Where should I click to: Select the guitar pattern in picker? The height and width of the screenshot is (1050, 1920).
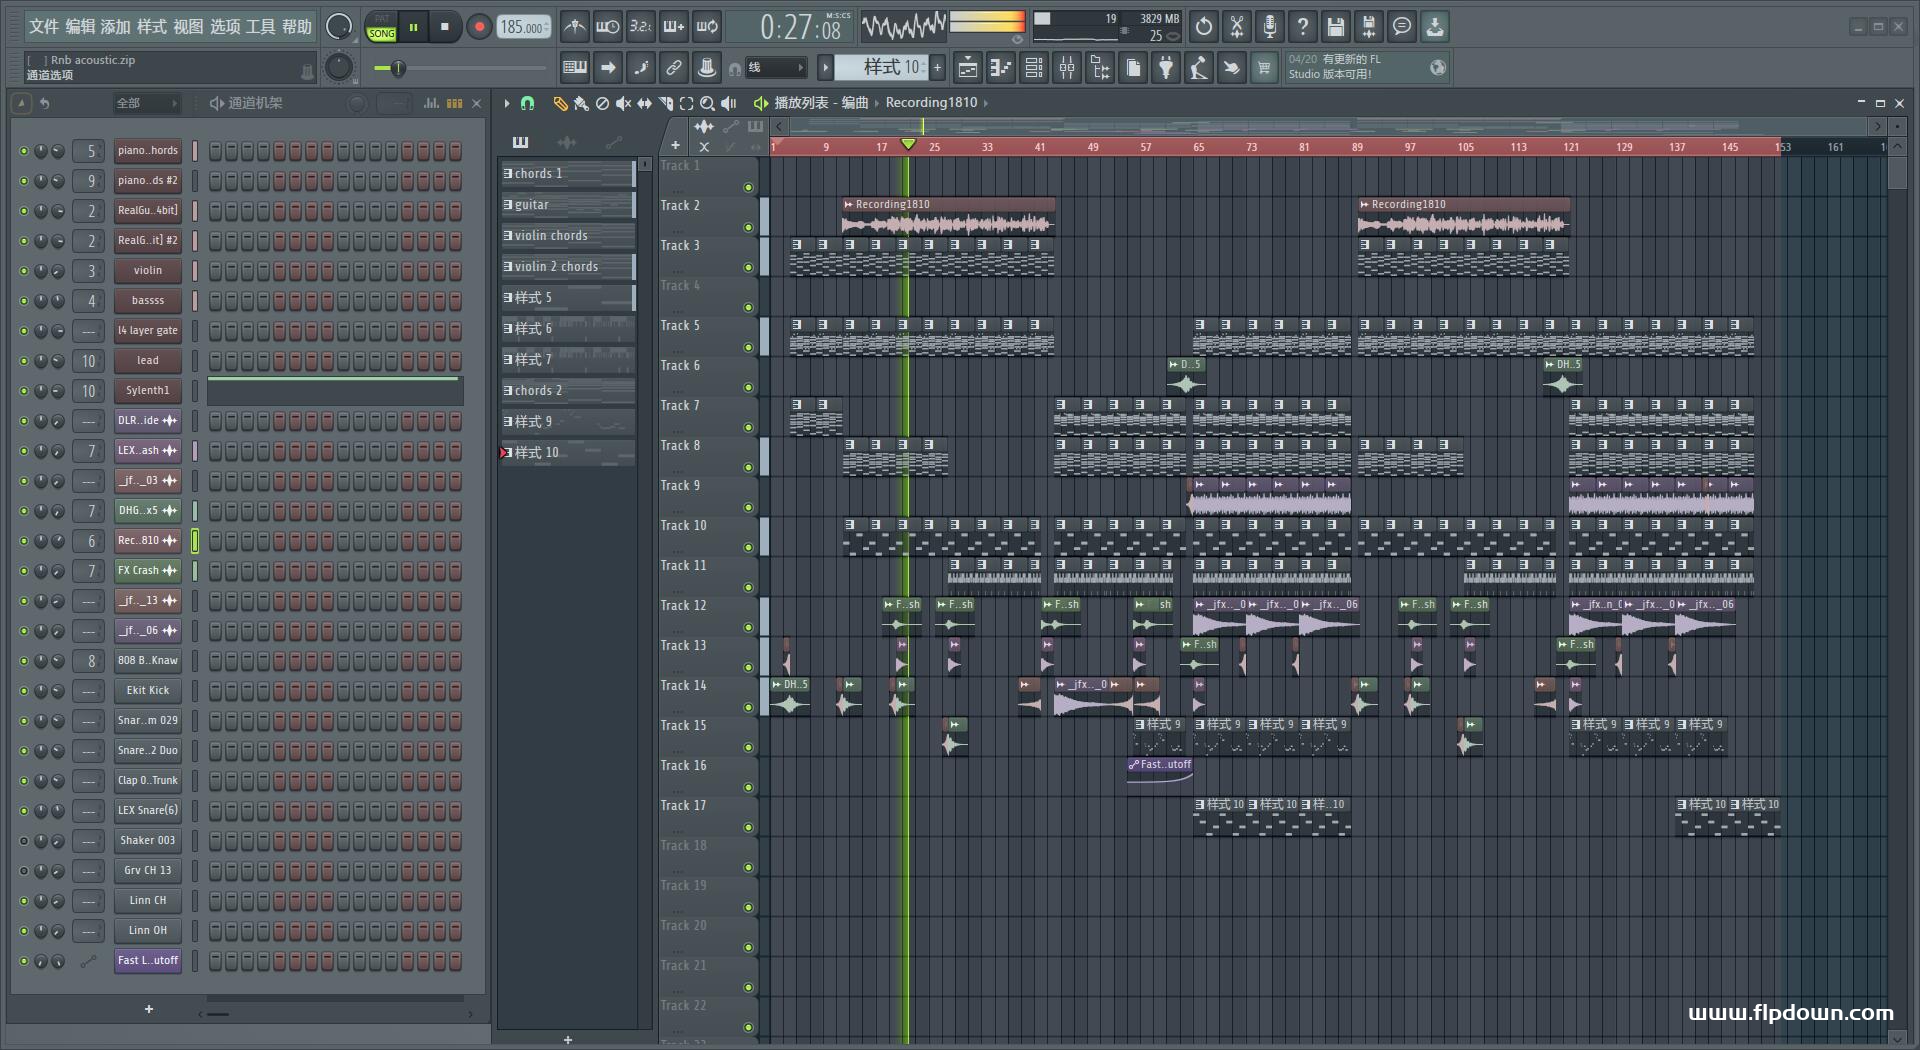tap(567, 205)
